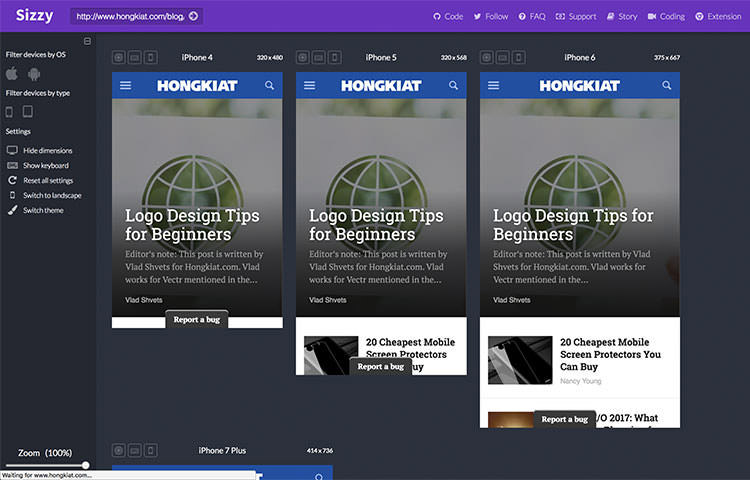Open the Code GitHub link
This screenshot has width=750, height=480.
448,17
